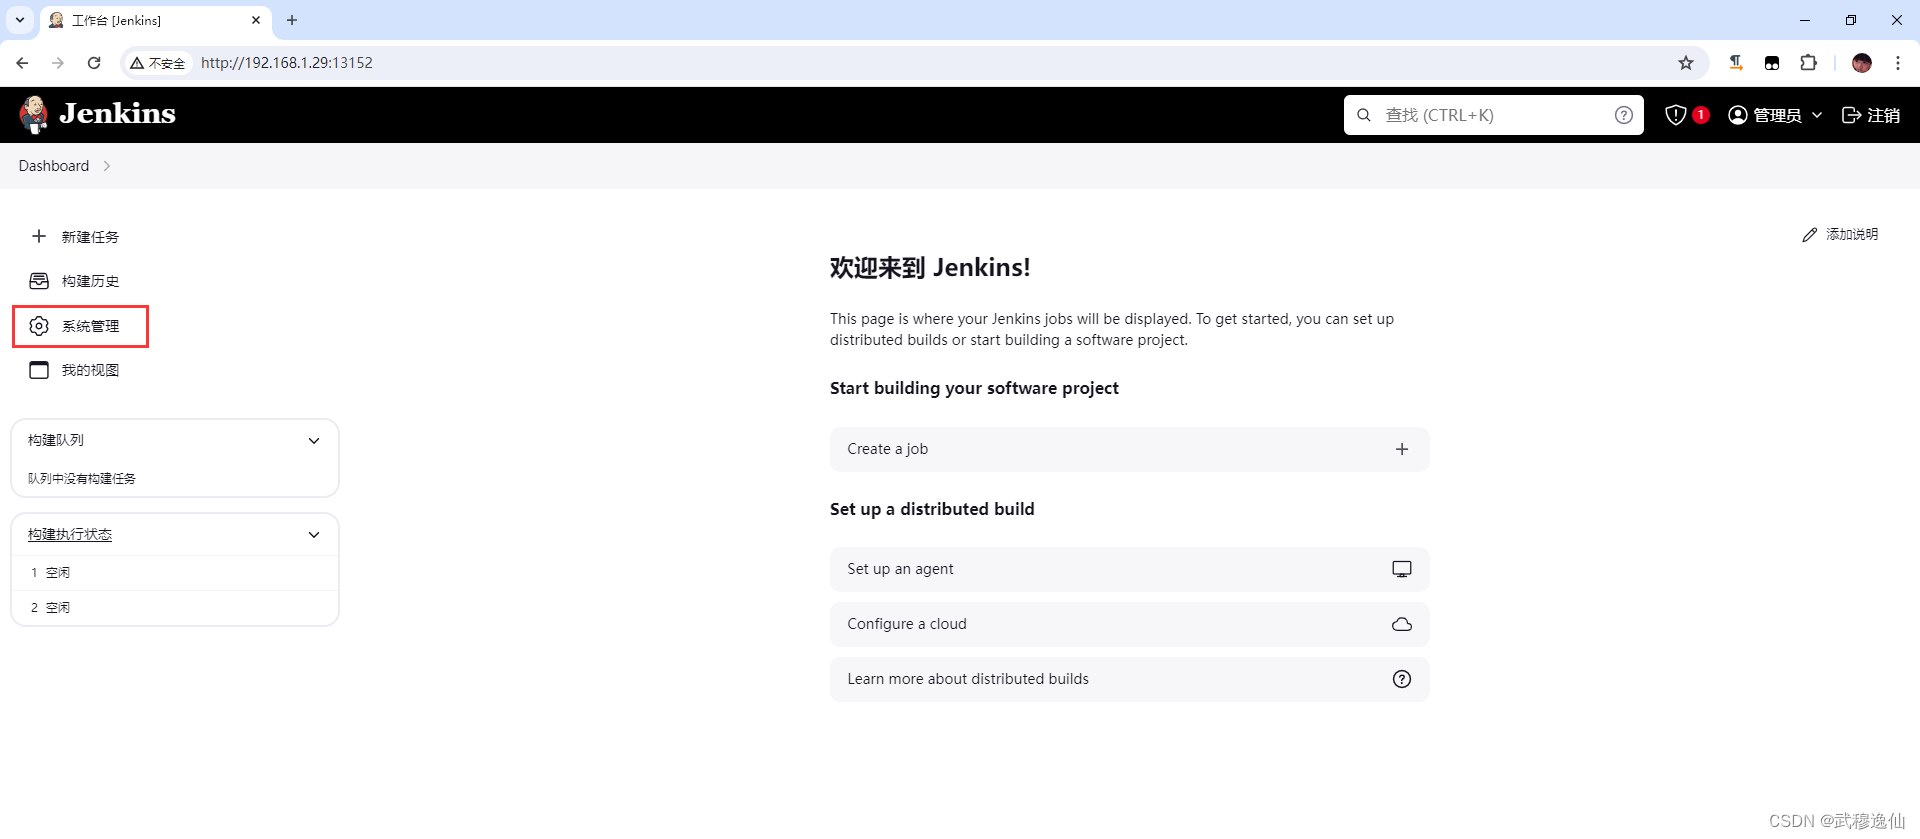Image resolution: width=1920 pixels, height=839 pixels.
Task: Click the 不安全 site security warning
Action: (x=158, y=63)
